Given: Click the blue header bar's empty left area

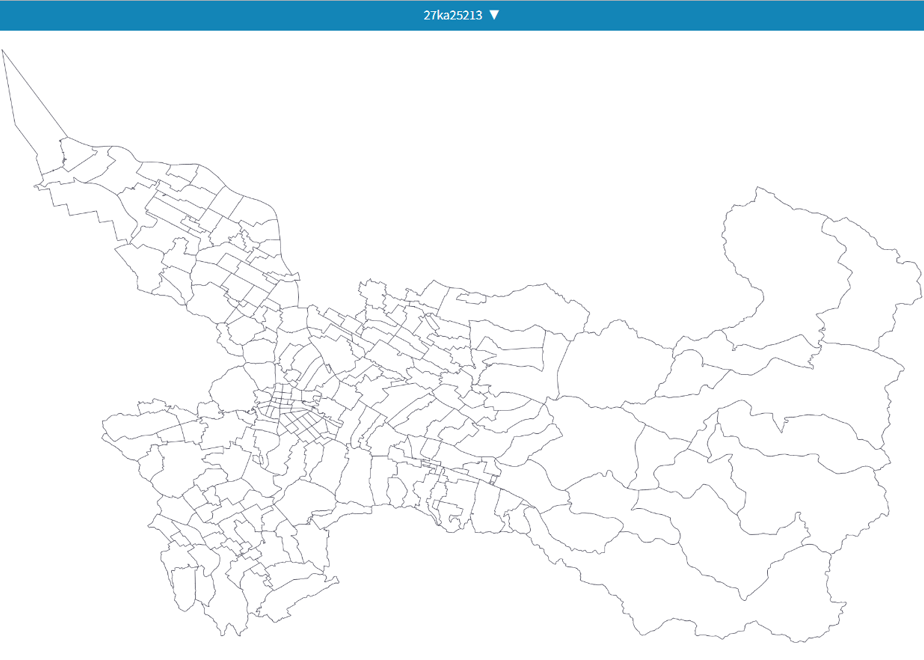Looking at the screenshot, I should (177, 15).
